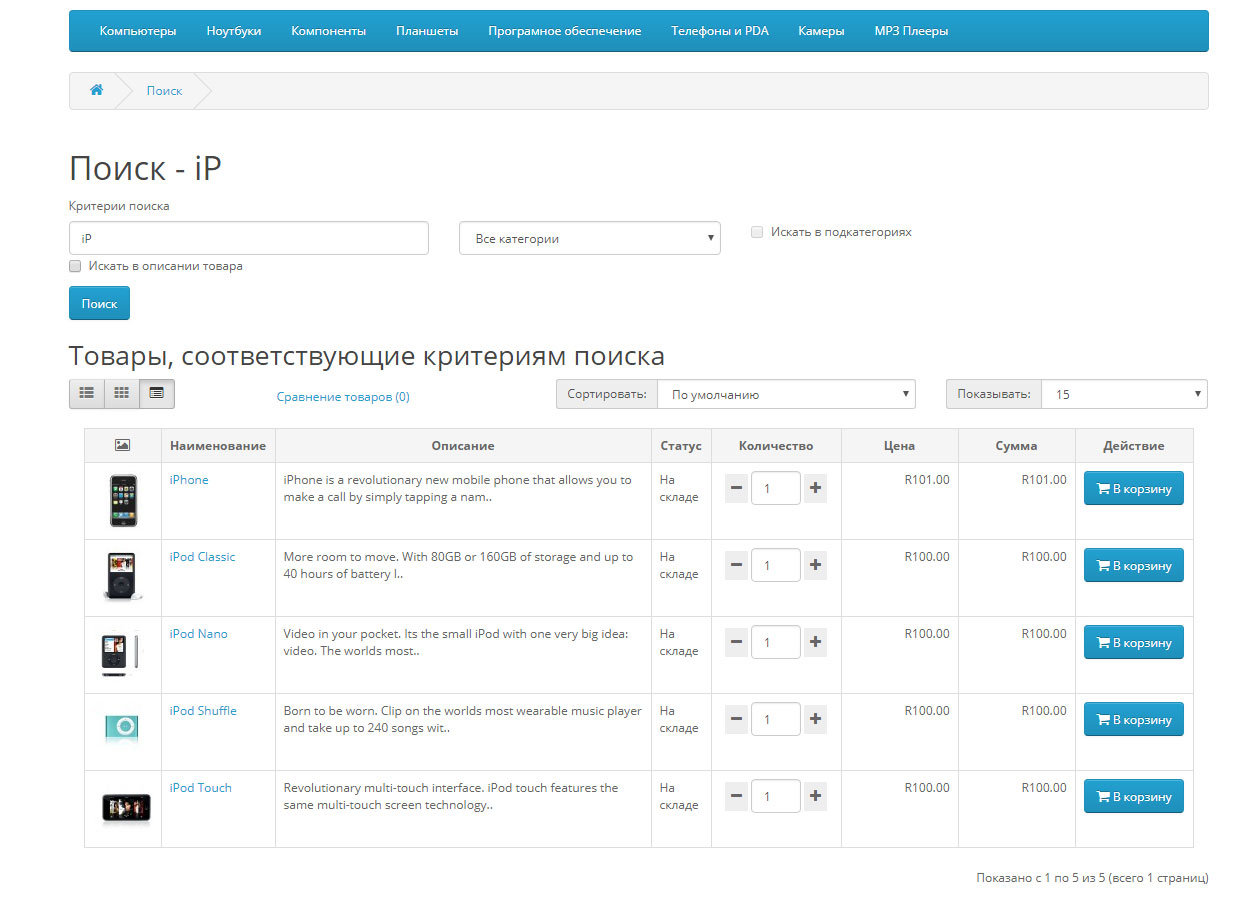
Task: Open the 'Все категории' dropdown
Action: click(x=590, y=238)
